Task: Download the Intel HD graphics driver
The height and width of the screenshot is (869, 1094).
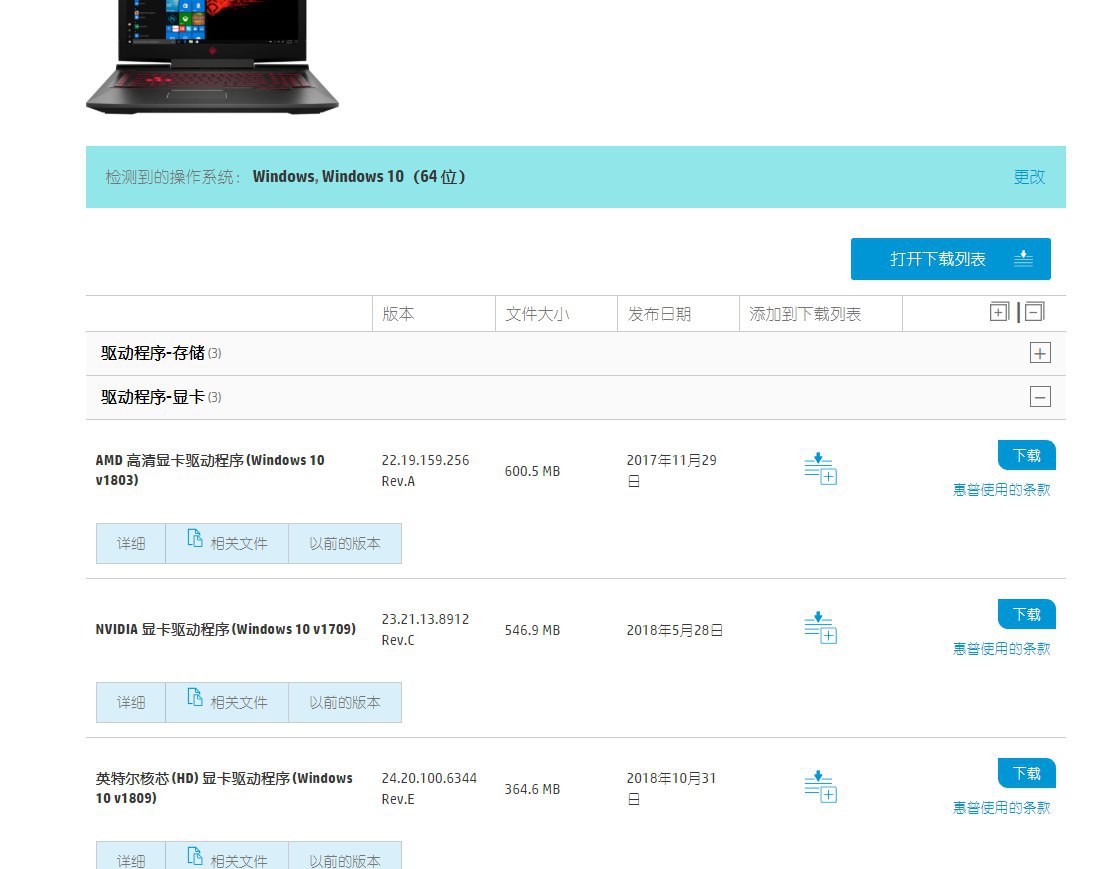Action: click(1026, 773)
